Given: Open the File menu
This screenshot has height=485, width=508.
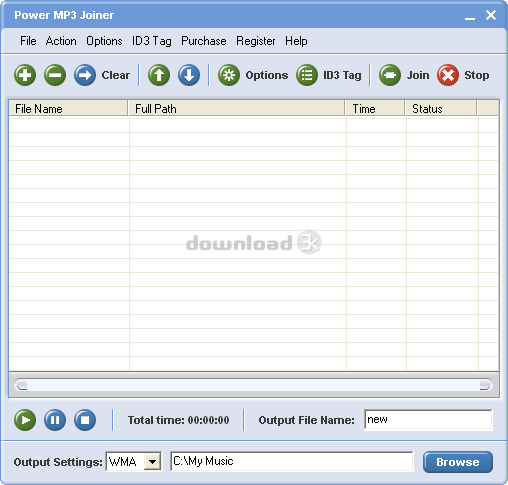Looking at the screenshot, I should click(x=28, y=41).
